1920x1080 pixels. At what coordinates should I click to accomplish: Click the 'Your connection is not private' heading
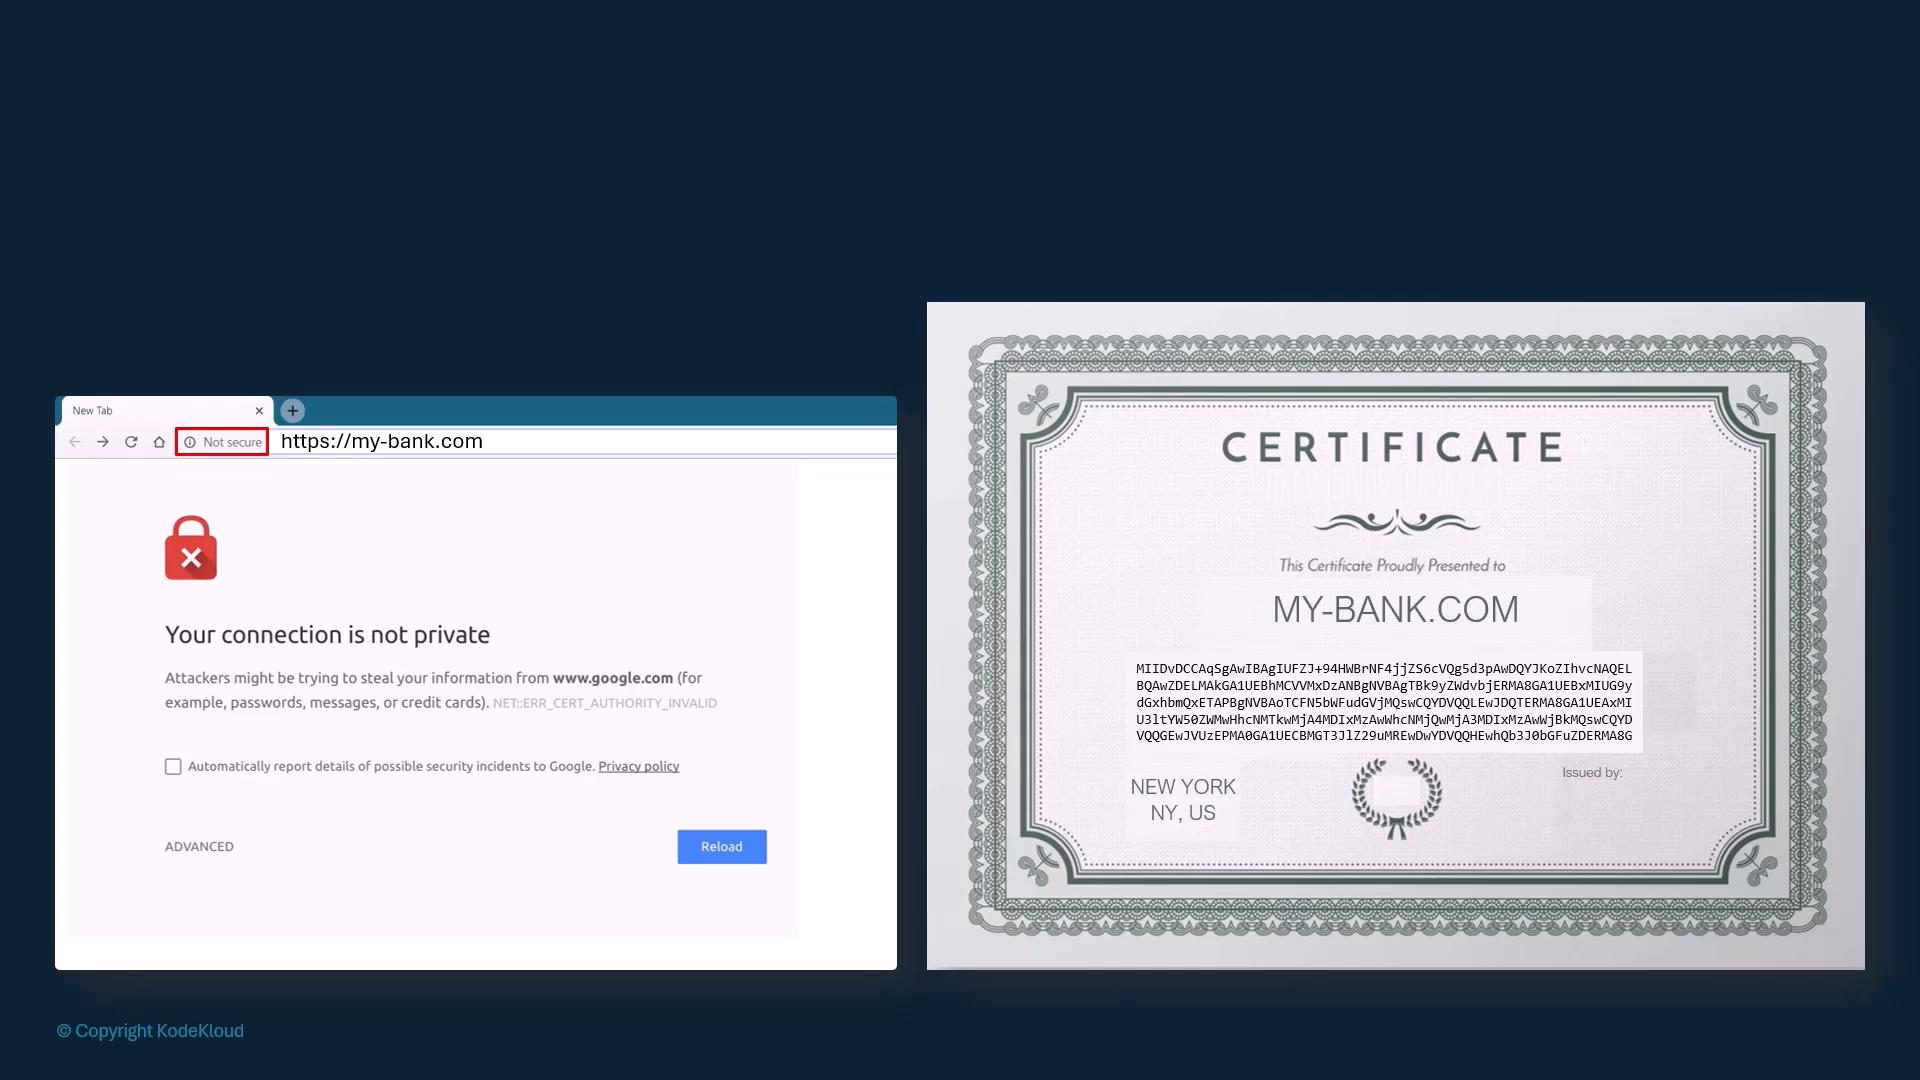327,635
